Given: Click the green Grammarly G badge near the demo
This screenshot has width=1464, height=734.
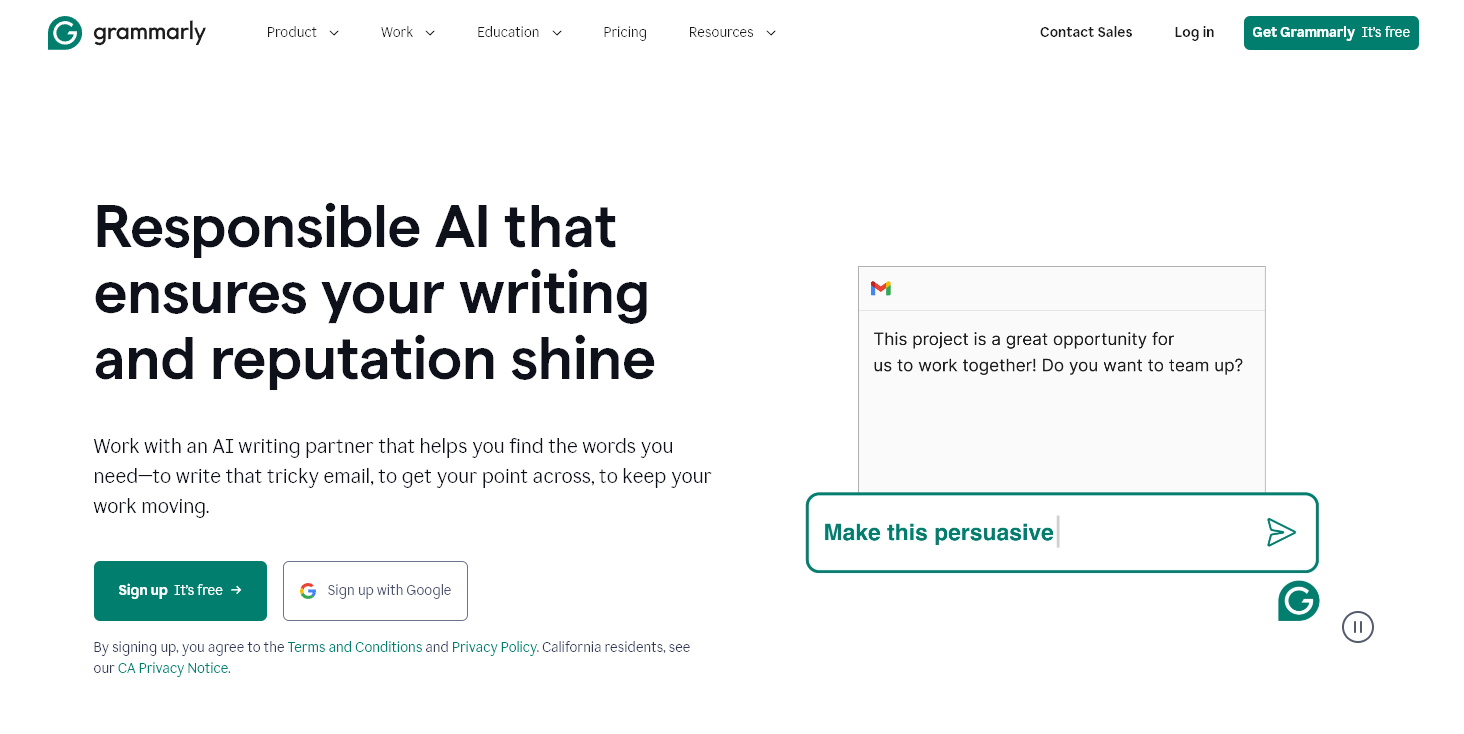Looking at the screenshot, I should [x=1298, y=601].
